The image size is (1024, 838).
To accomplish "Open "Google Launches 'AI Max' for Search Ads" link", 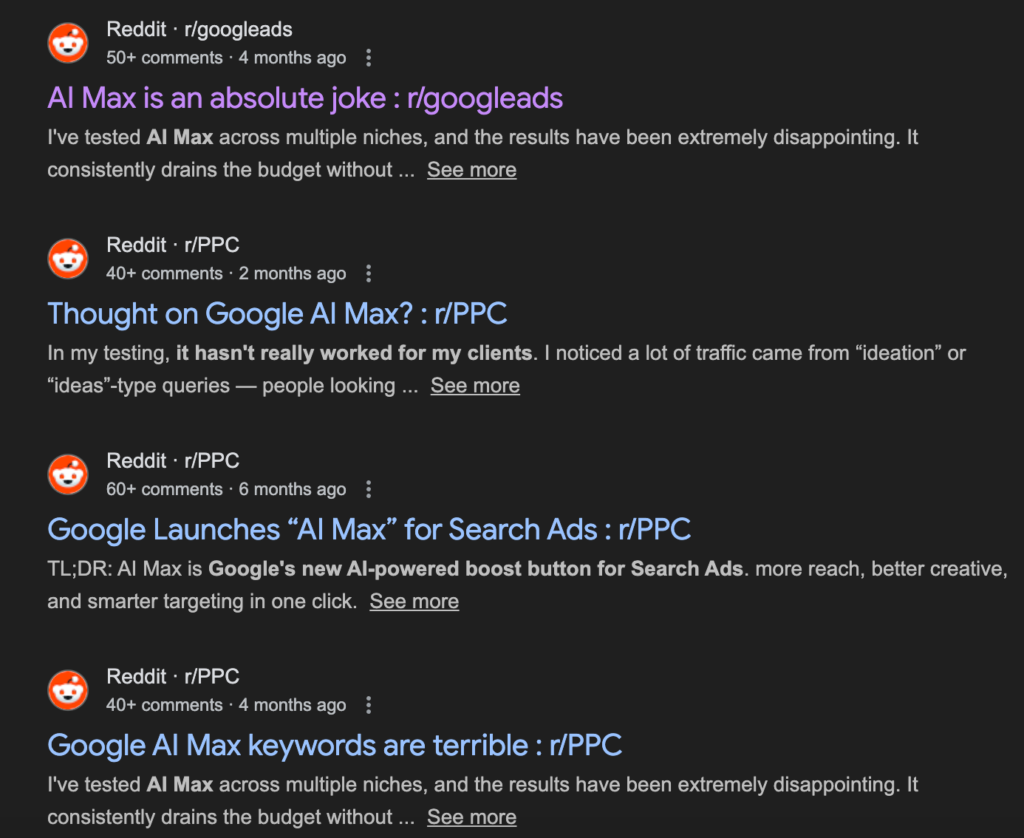I will pos(369,530).
